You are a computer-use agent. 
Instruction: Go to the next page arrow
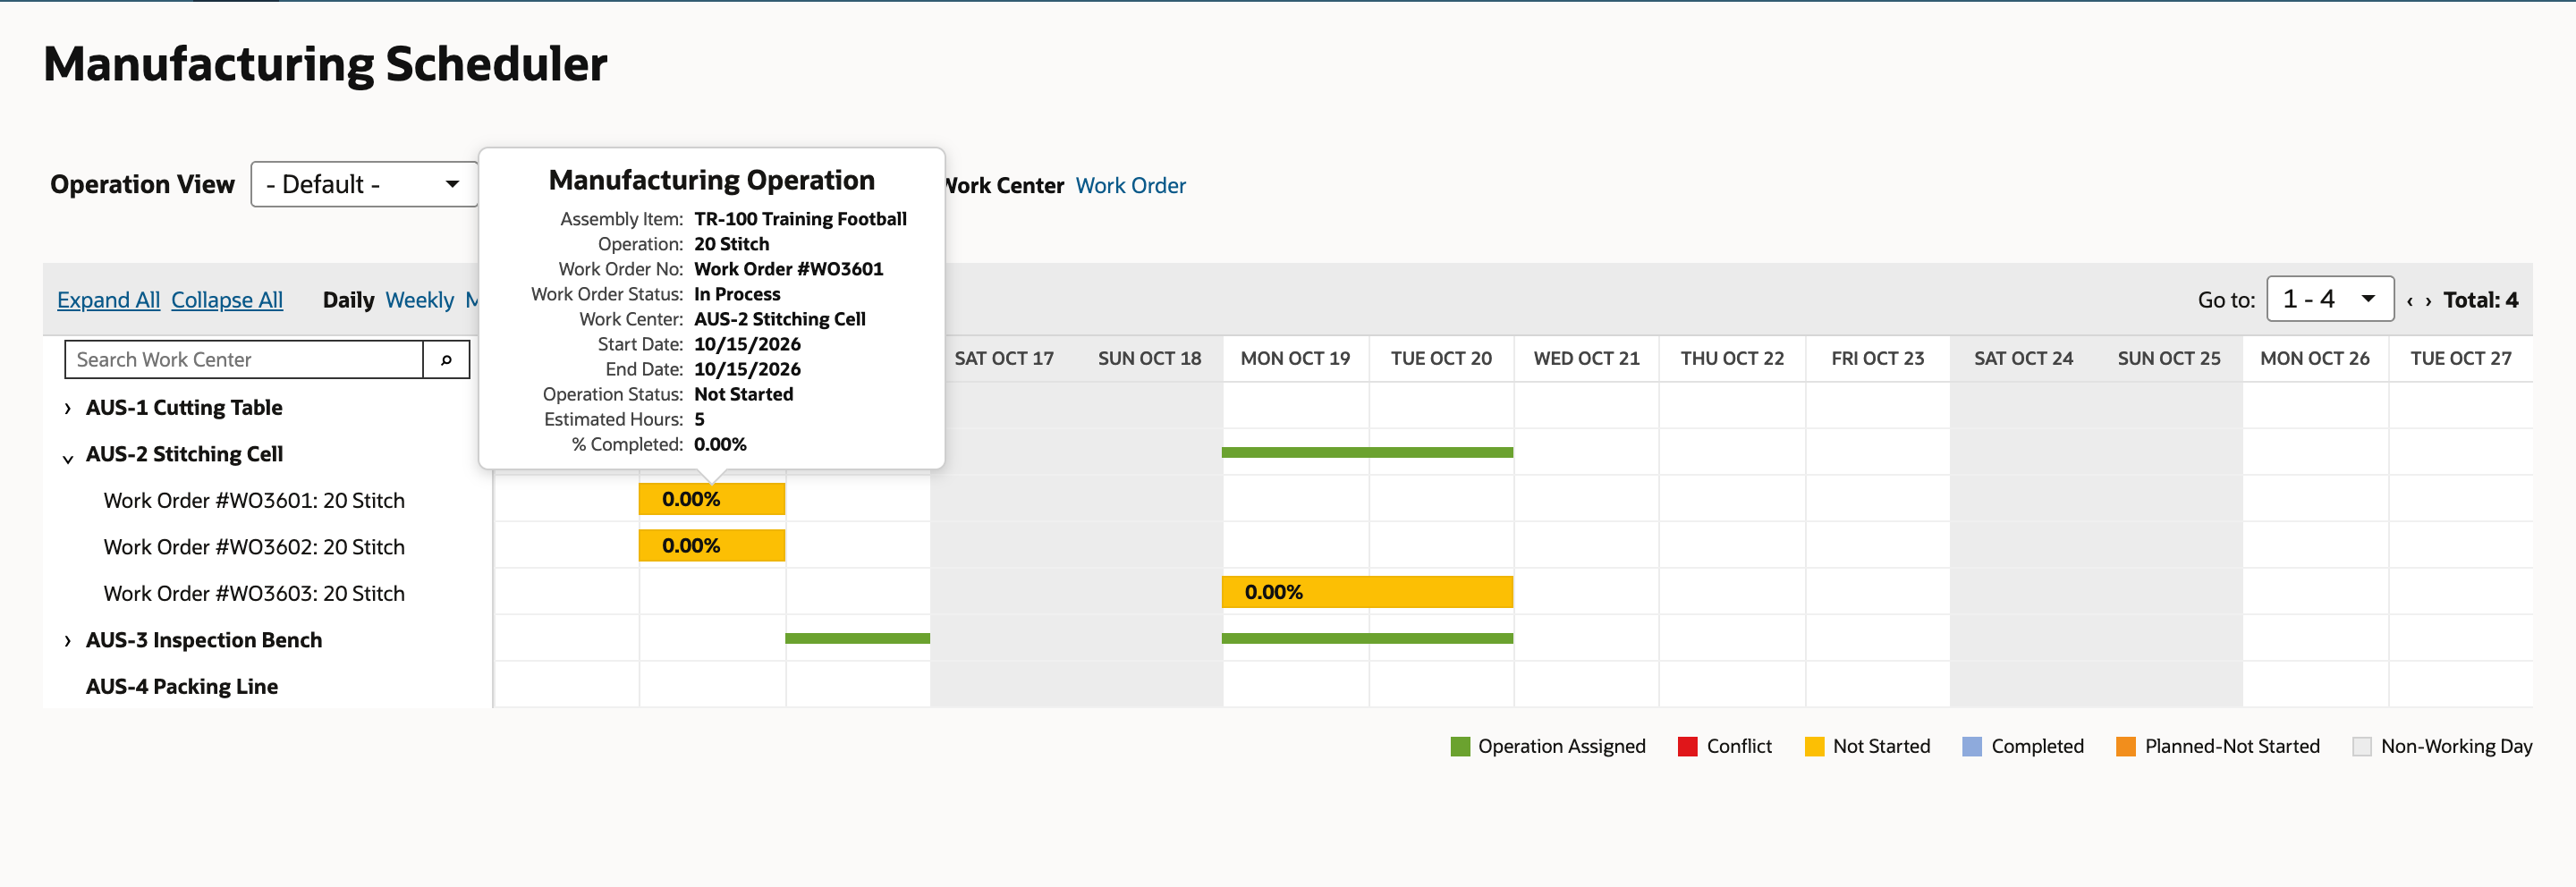click(2428, 300)
